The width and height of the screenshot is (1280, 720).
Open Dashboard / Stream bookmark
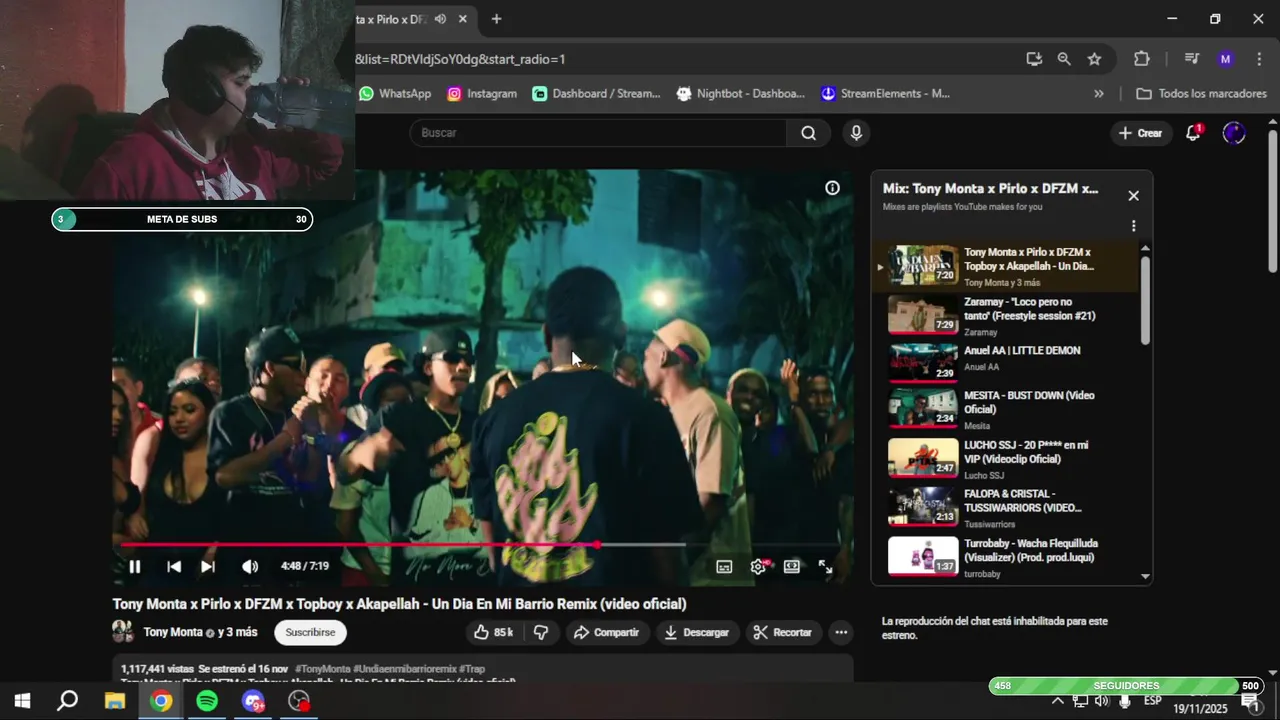pos(597,93)
